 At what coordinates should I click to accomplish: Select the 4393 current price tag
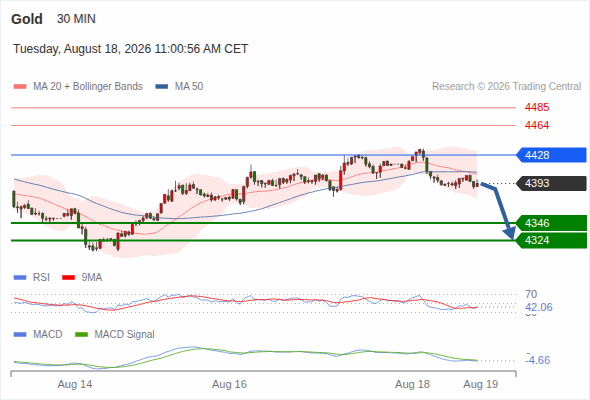point(552,183)
